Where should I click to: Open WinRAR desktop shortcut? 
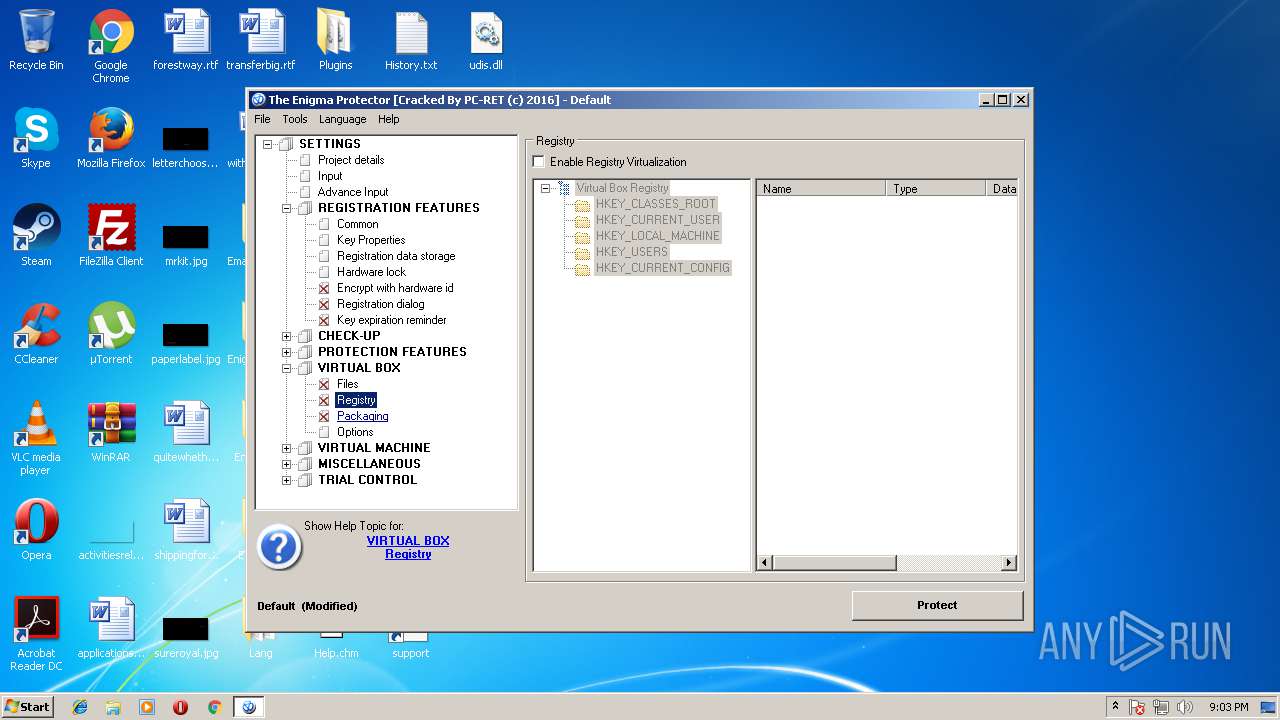(111, 432)
